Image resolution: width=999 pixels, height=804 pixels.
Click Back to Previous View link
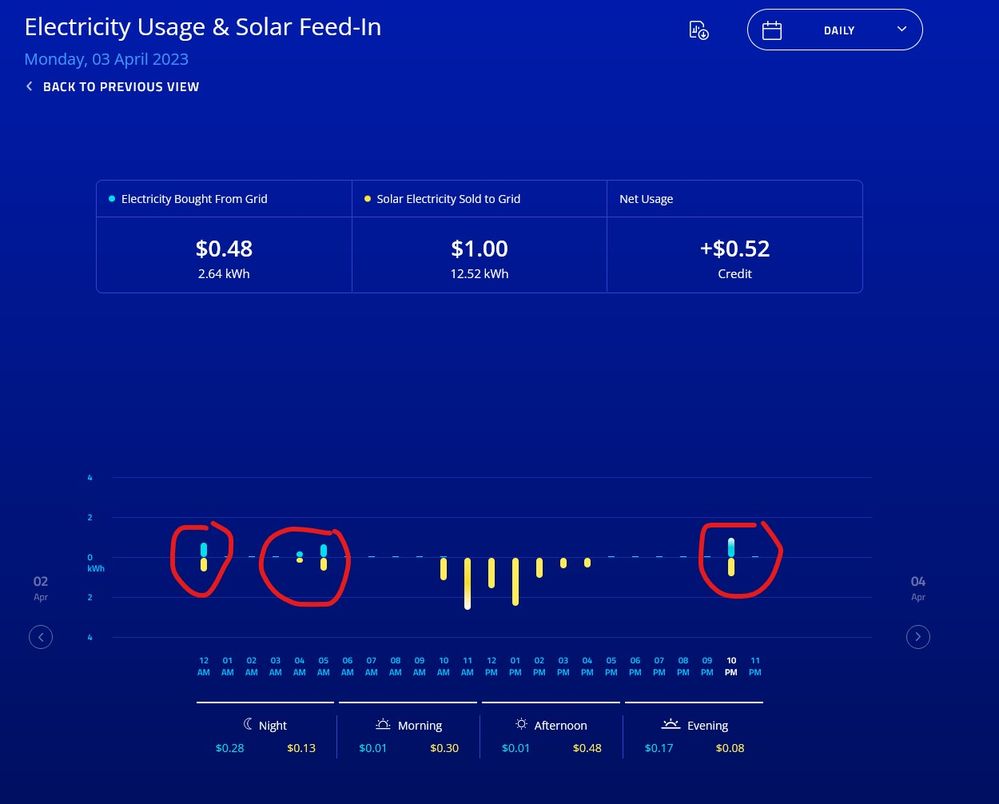click(x=120, y=87)
